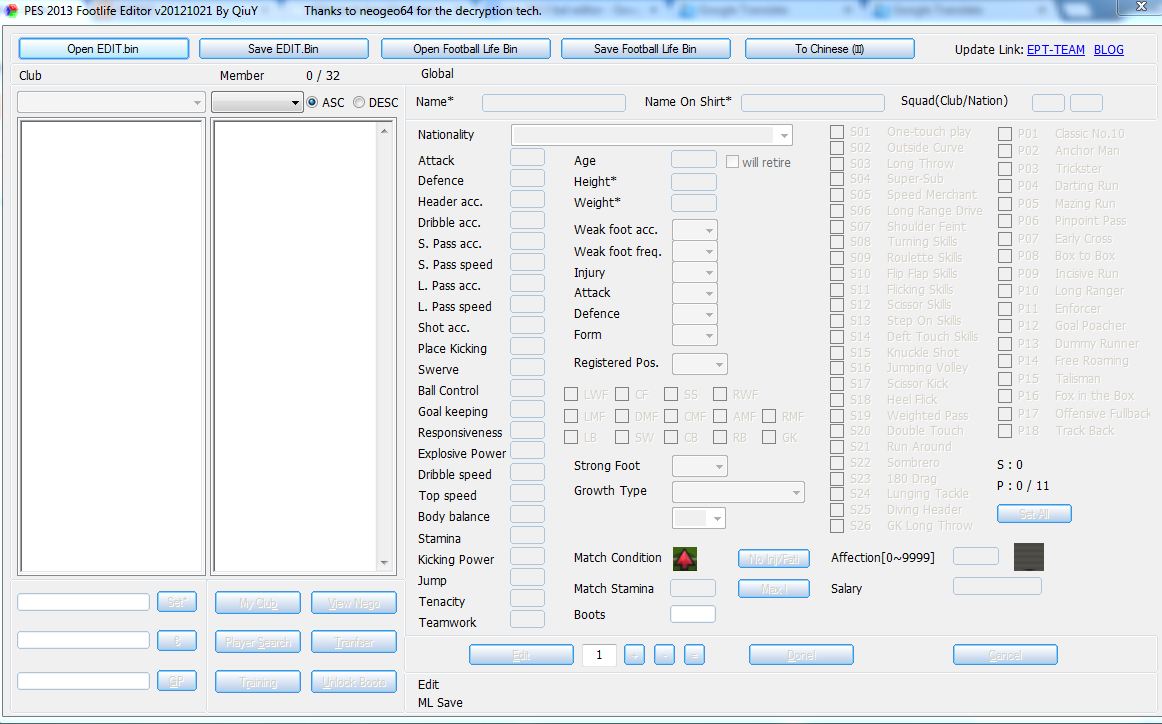Click the Player Search button

pyautogui.click(x=258, y=642)
